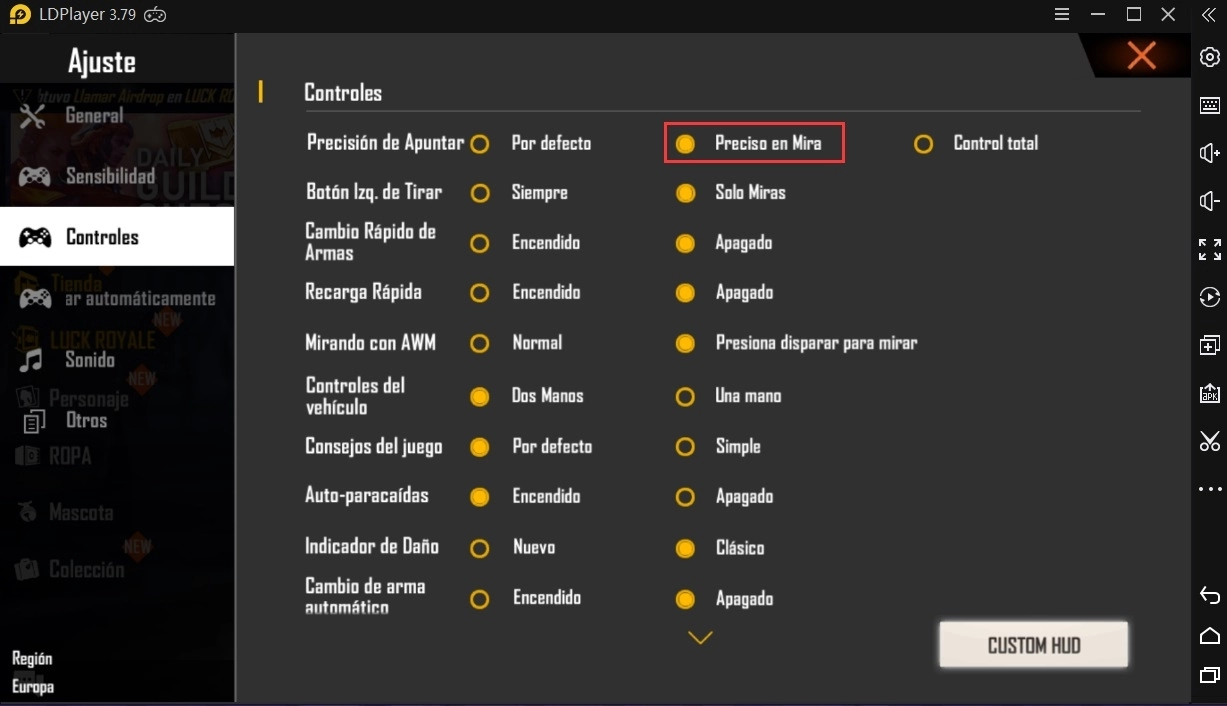Open the LDPlayer hamburger menu

[1062, 15]
